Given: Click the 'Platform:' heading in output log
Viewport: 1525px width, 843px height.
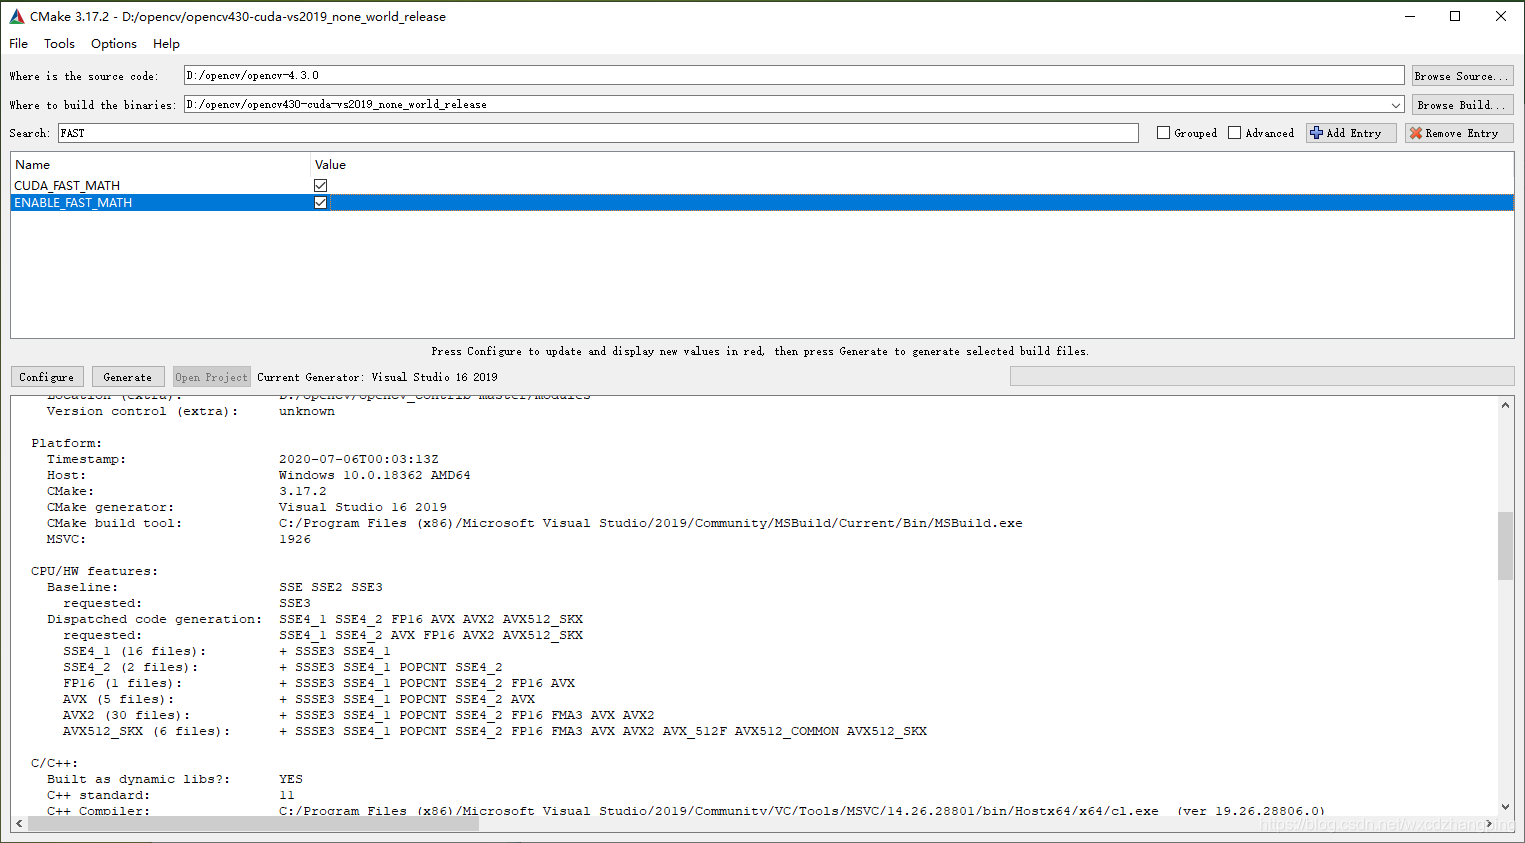Looking at the screenshot, I should click(x=66, y=443).
